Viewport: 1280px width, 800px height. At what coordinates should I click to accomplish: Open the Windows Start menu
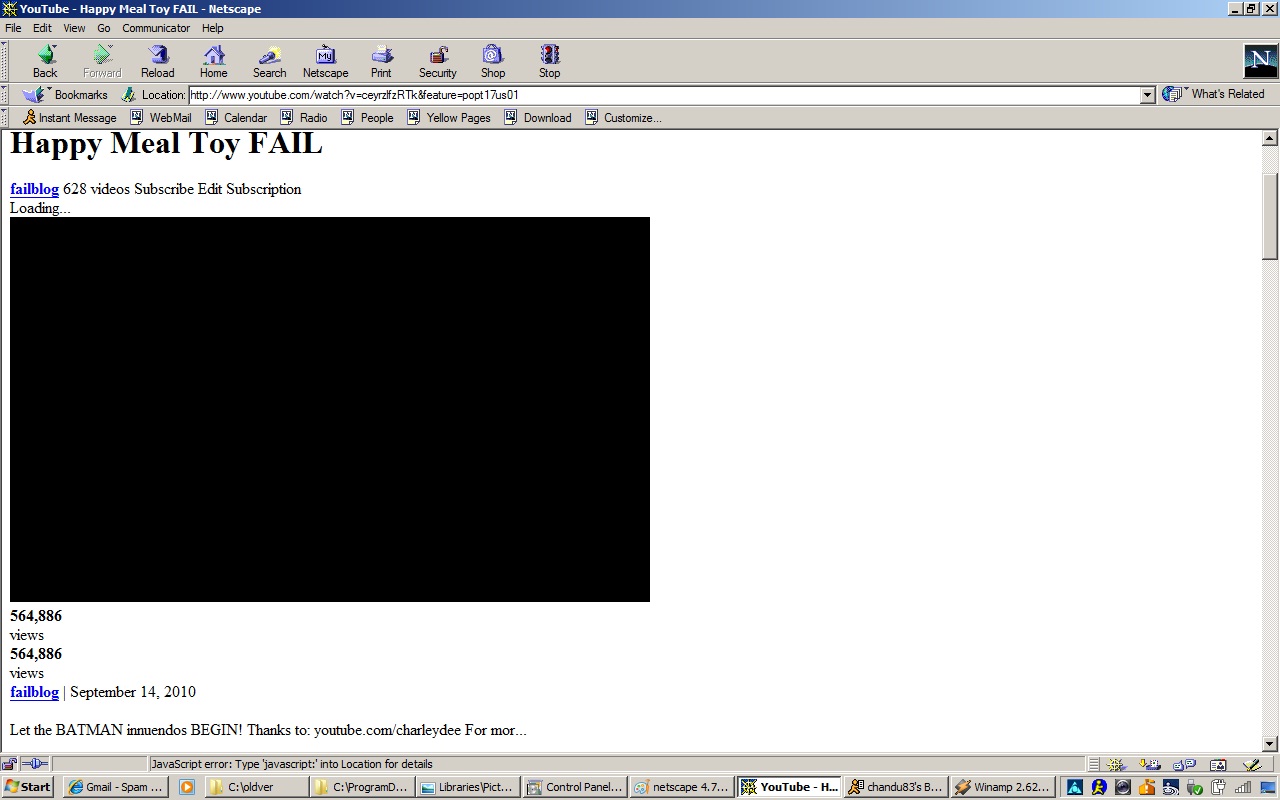click(x=28, y=787)
